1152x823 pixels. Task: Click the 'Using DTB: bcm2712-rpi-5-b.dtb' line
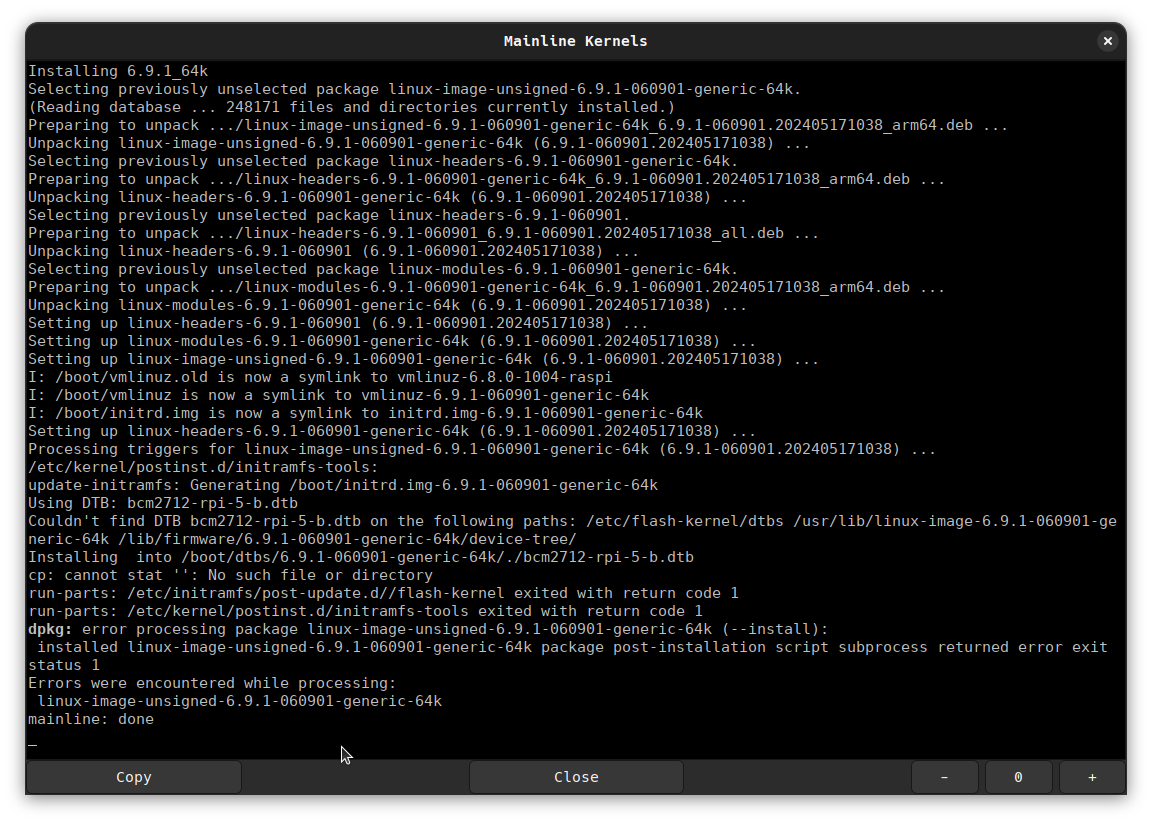pyautogui.click(x=163, y=503)
